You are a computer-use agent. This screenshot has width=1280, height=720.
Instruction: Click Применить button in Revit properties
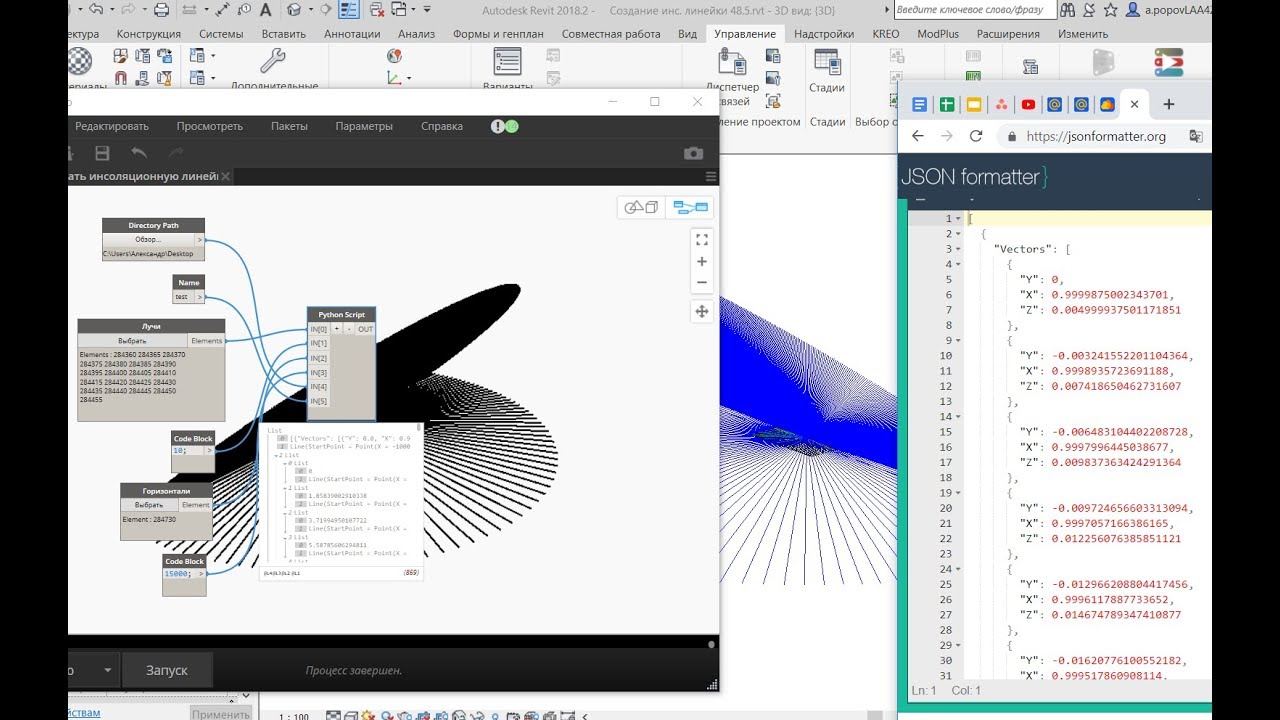(220, 713)
